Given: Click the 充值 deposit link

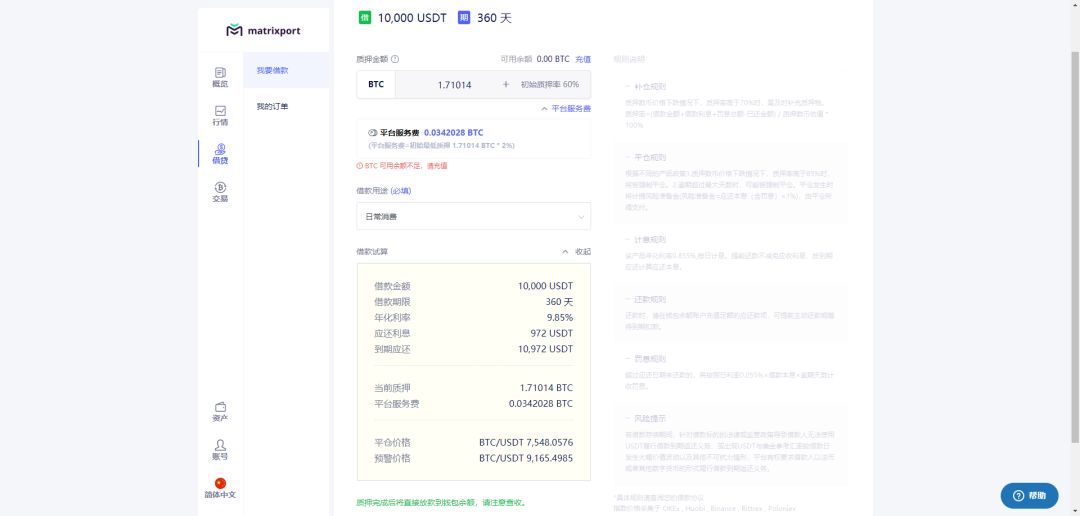Looking at the screenshot, I should [x=583, y=59].
